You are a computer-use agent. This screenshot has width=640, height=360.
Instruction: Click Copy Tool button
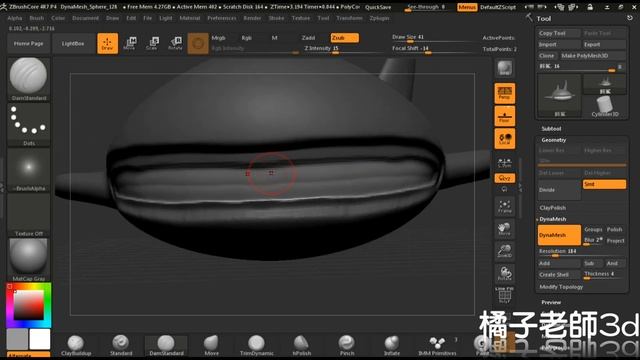tap(559, 33)
